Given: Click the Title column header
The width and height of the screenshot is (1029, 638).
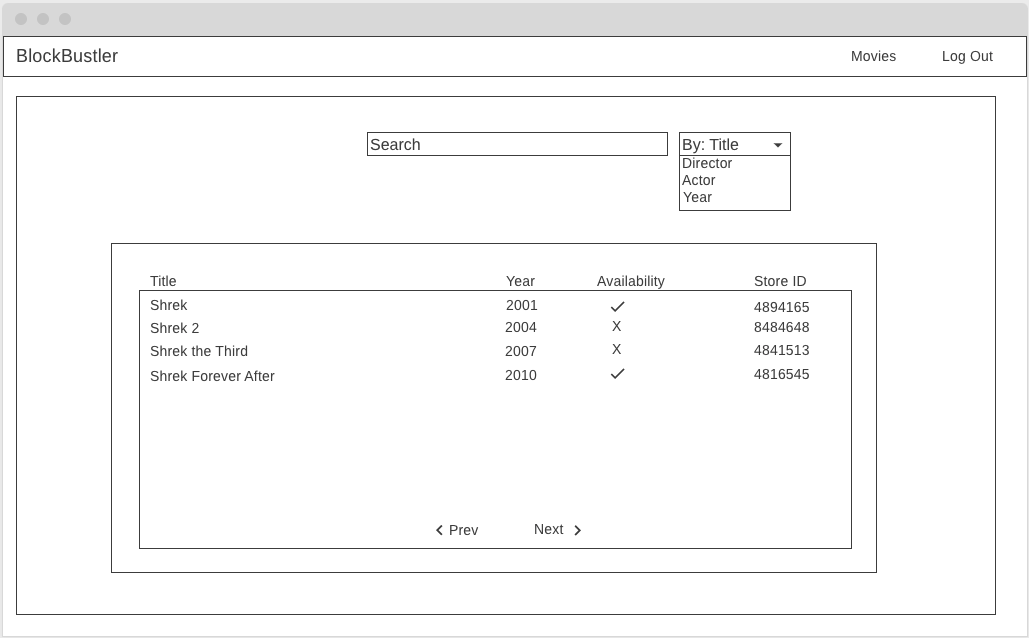Looking at the screenshot, I should (x=163, y=281).
